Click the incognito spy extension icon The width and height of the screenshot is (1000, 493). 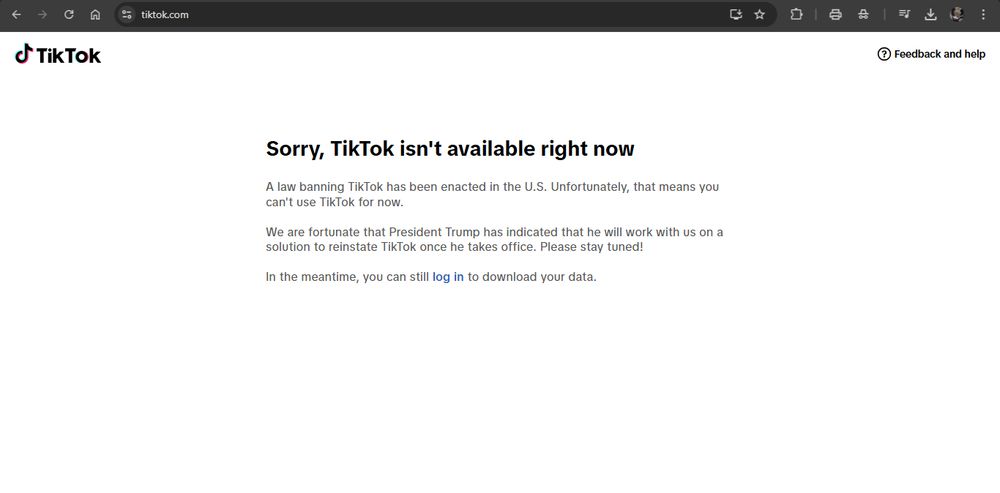click(x=864, y=14)
